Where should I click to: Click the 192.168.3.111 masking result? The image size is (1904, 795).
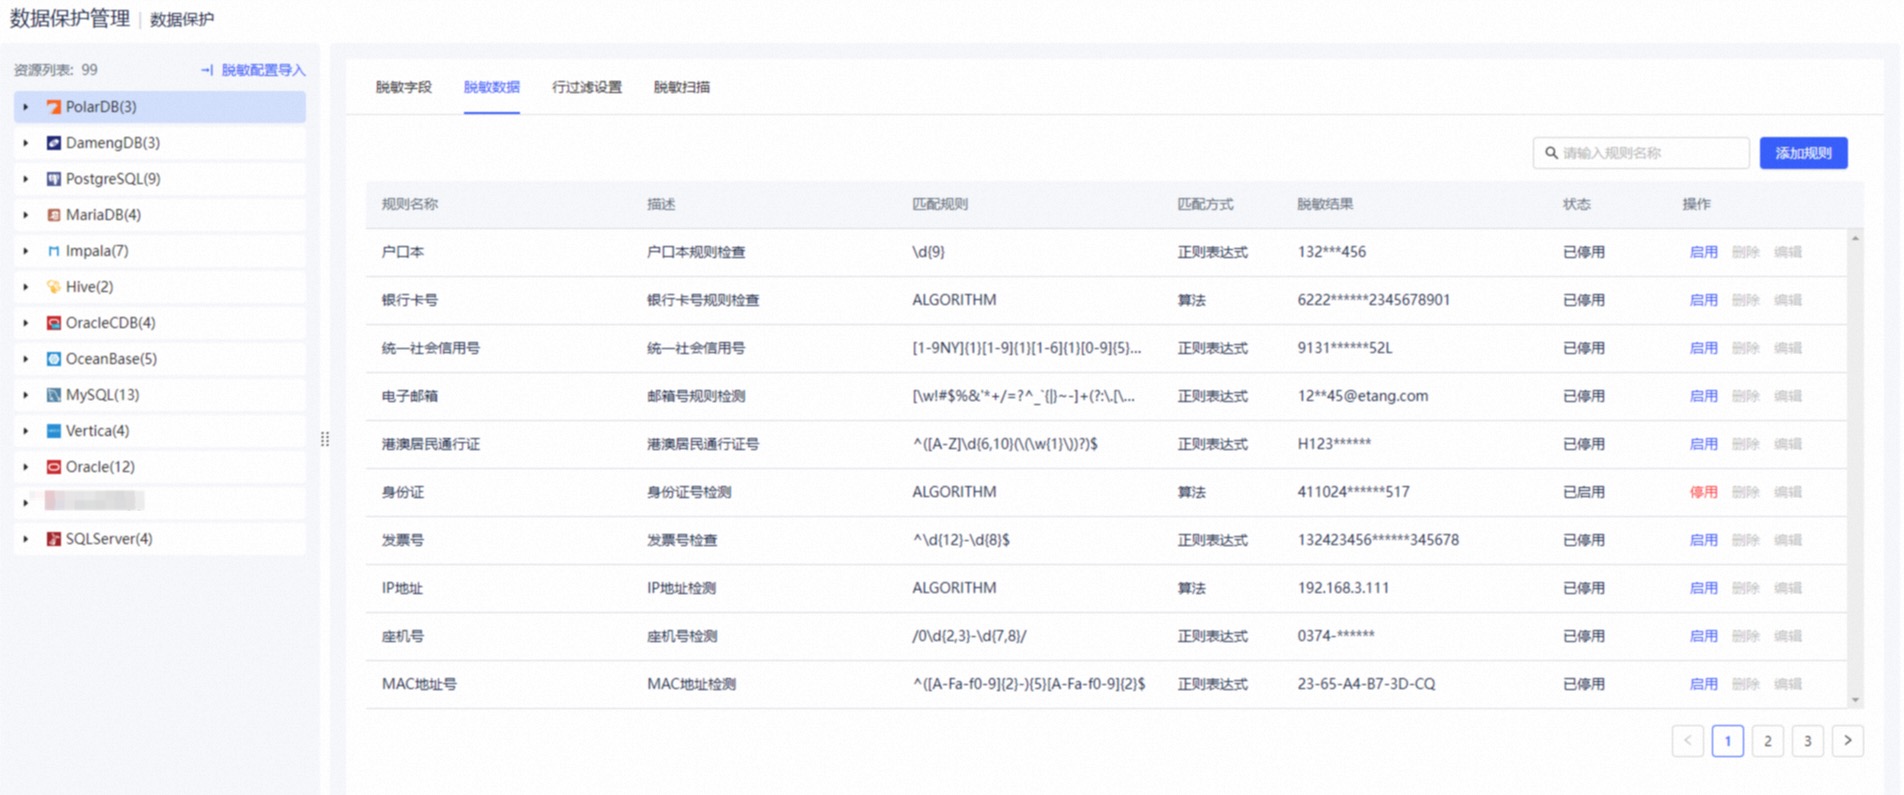pyautogui.click(x=1343, y=588)
